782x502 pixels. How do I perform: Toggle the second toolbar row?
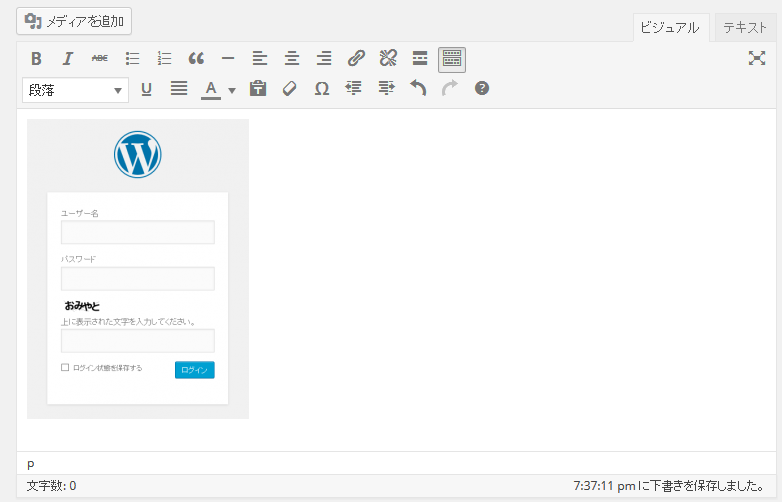pos(452,58)
